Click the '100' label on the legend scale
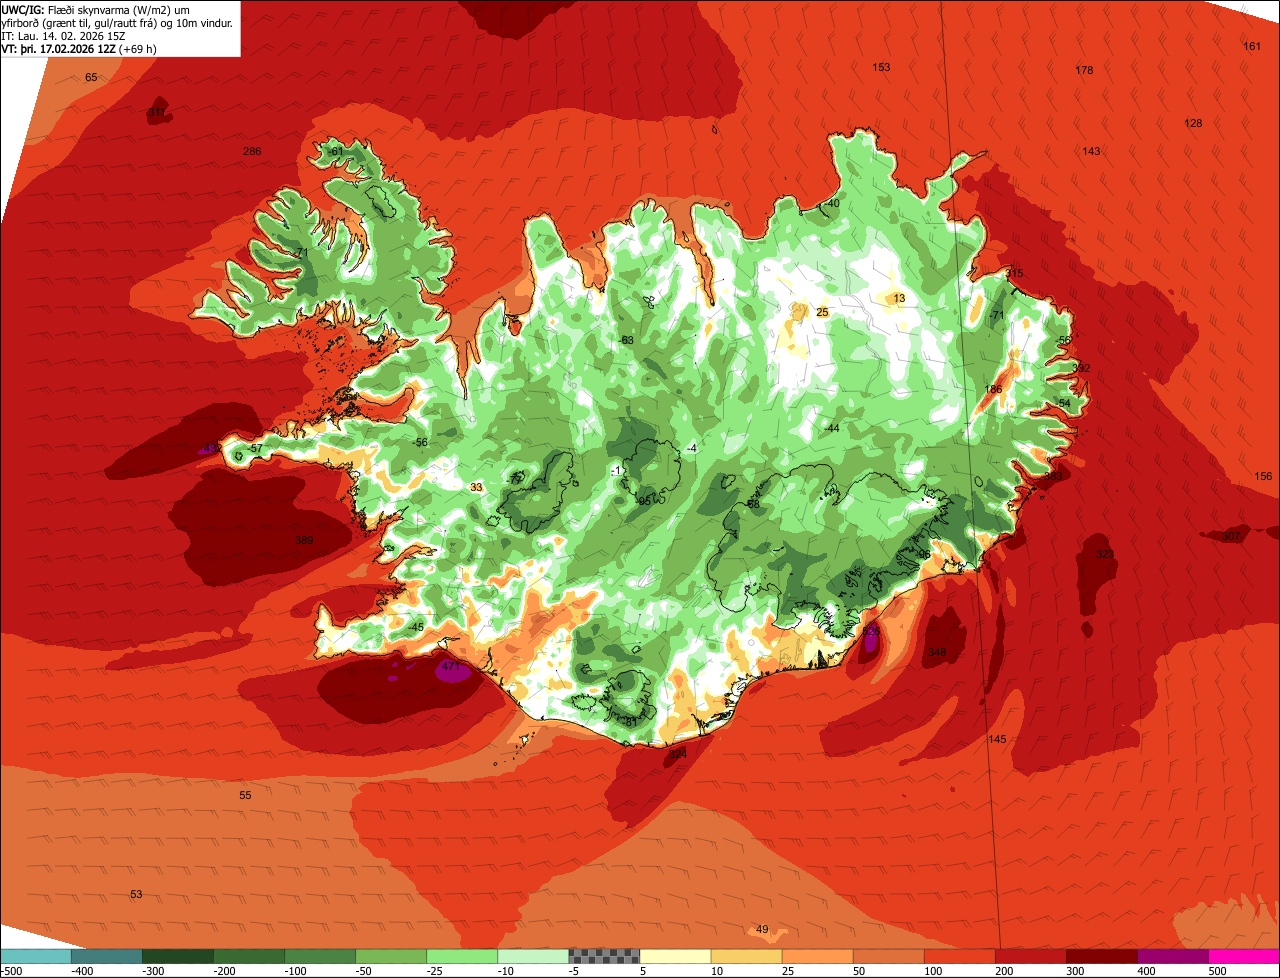 (x=932, y=970)
